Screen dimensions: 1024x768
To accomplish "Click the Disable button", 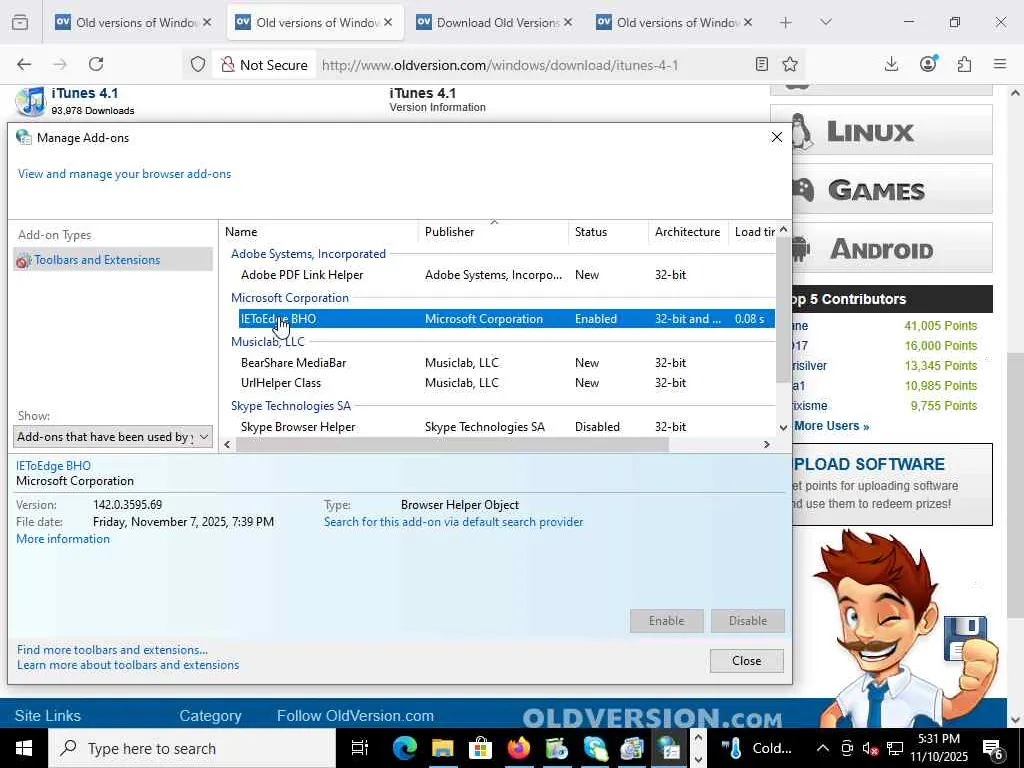I will click(748, 620).
